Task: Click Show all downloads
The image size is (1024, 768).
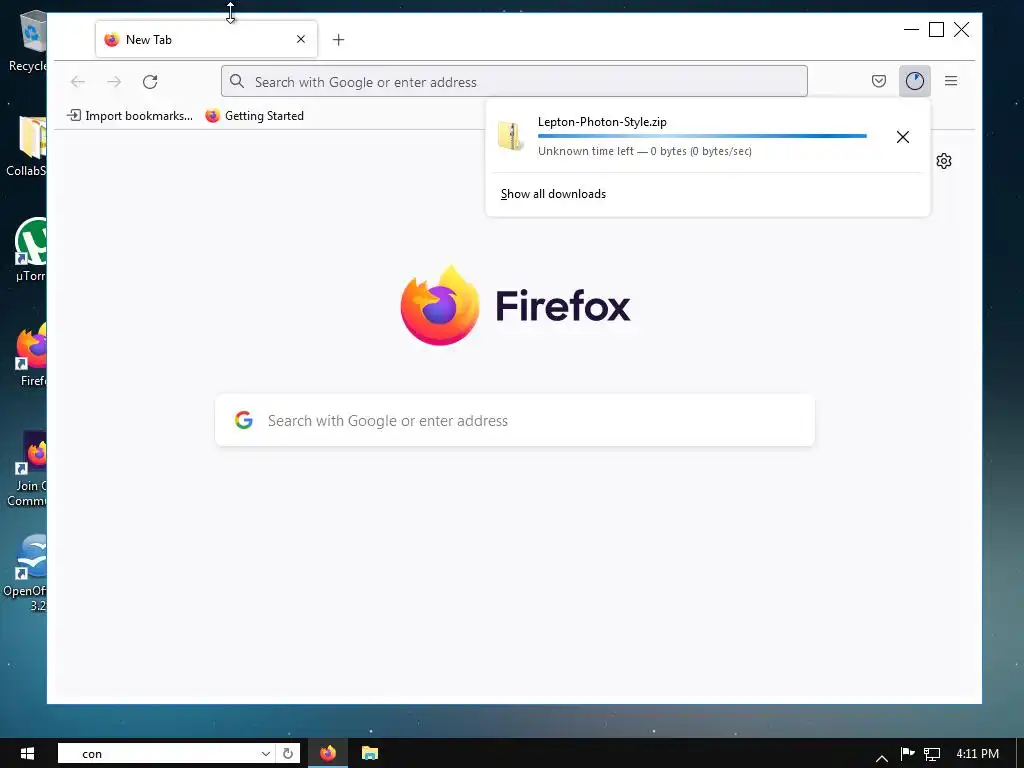Action: 553,194
